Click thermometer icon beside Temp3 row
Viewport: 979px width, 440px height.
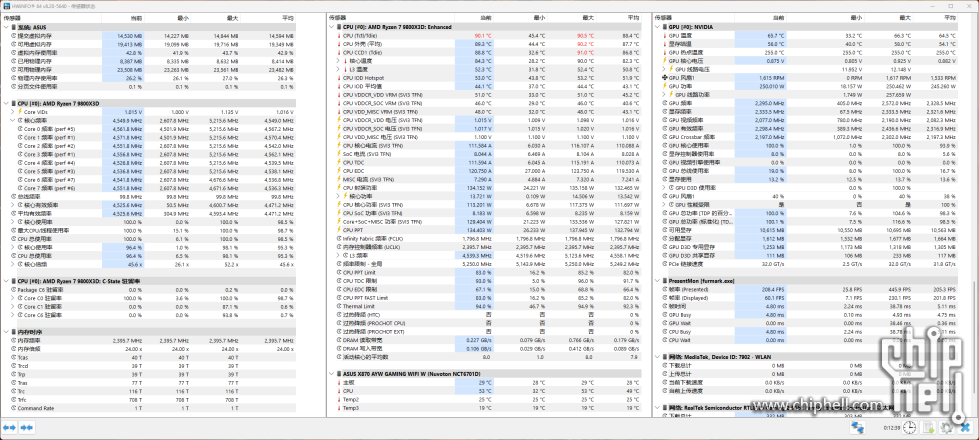click(x=339, y=408)
